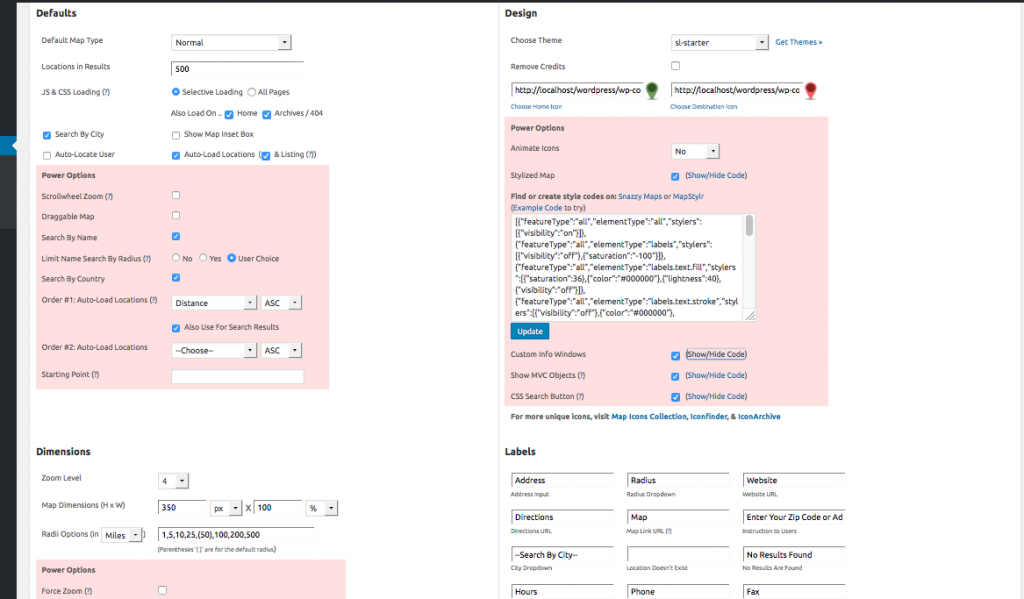This screenshot has width=1024, height=599.
Task: Visit the Snazzy Maps link
Action: (x=639, y=196)
